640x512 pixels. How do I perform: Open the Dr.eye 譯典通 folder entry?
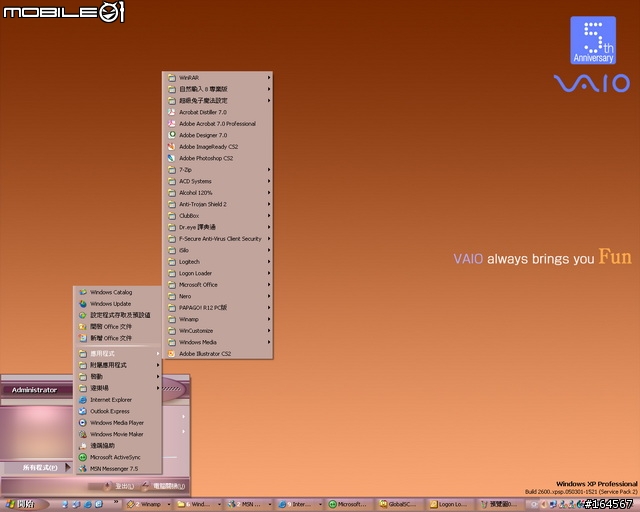(x=218, y=227)
